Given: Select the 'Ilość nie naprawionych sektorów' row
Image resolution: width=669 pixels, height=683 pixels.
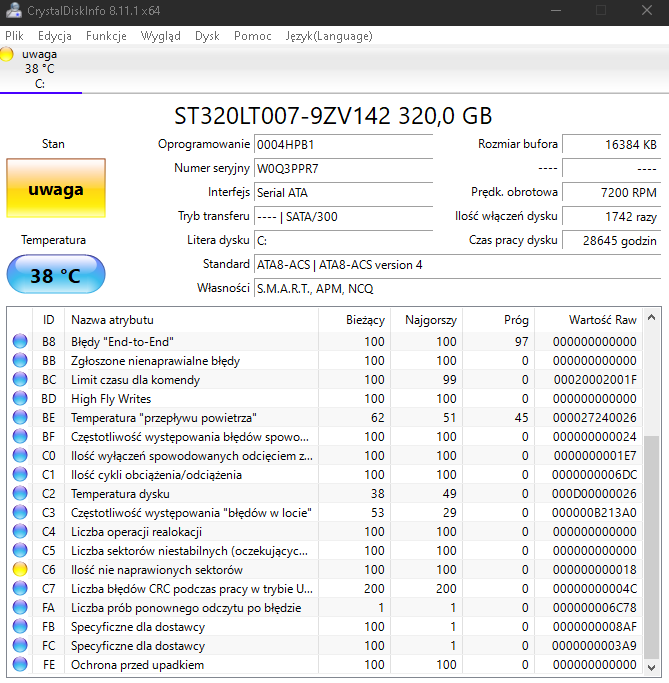Looking at the screenshot, I should [x=325, y=569].
